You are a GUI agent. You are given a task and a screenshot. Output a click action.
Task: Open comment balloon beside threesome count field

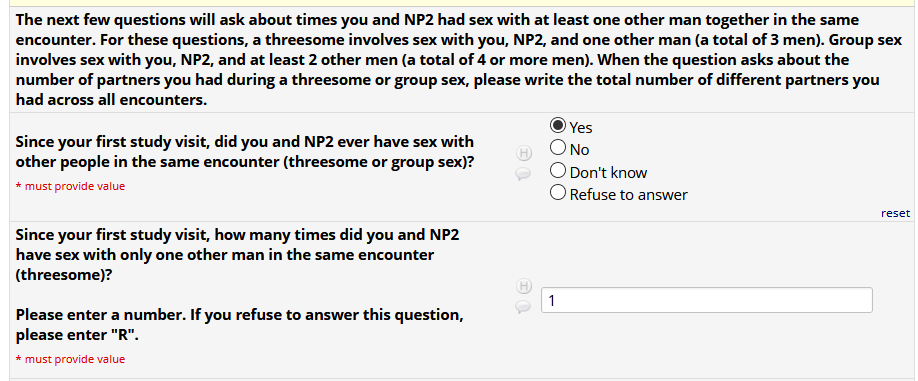523,307
